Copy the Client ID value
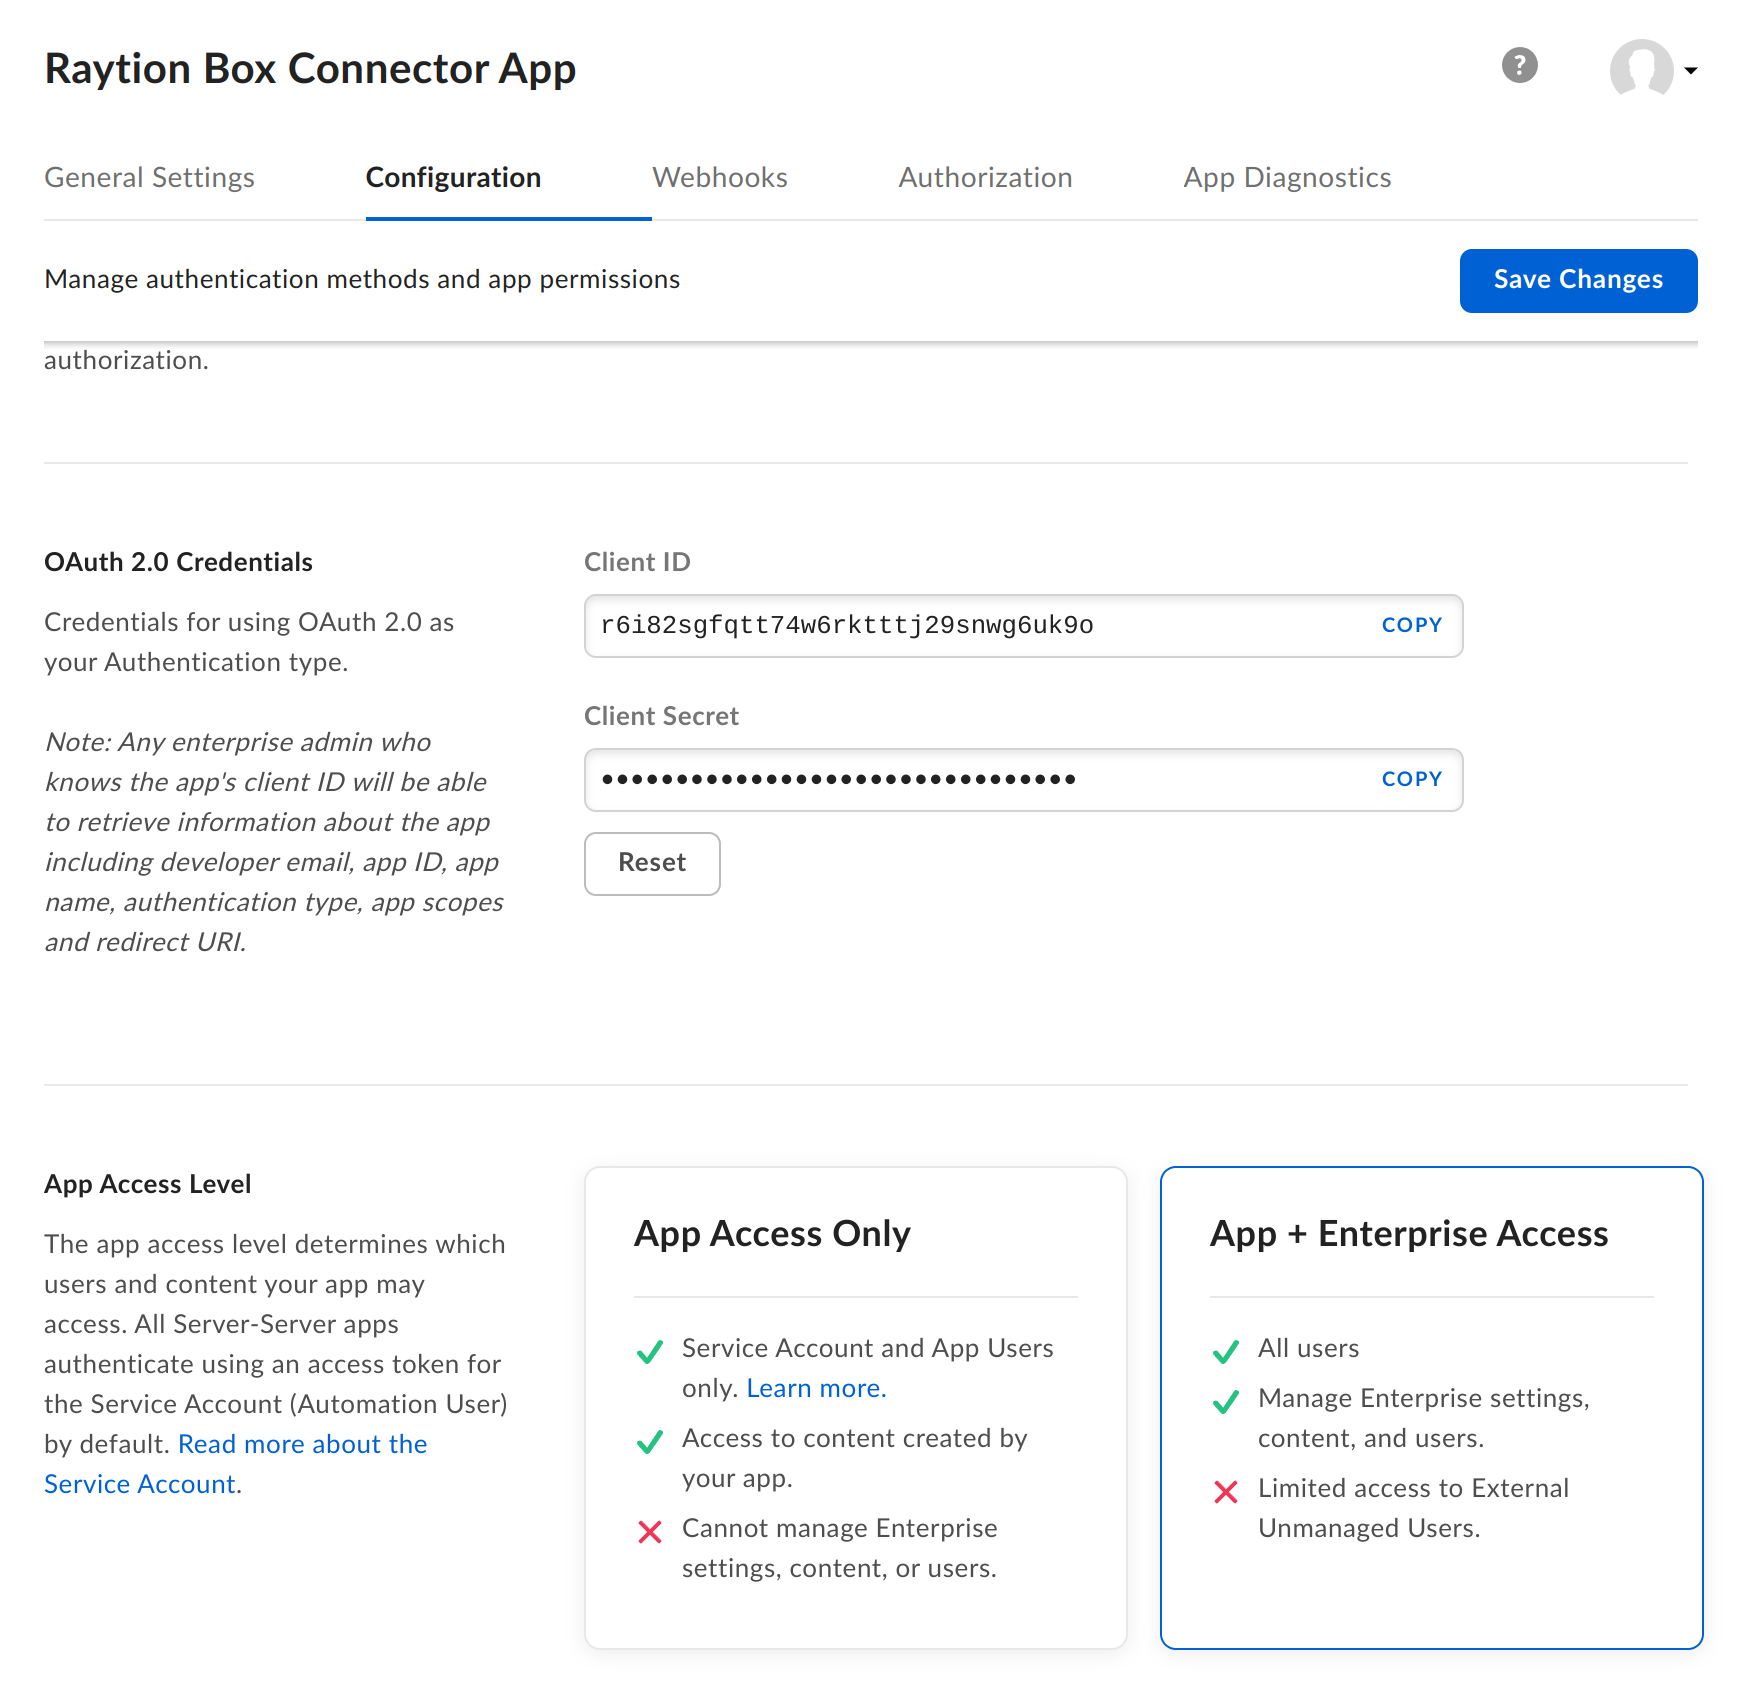Viewport: 1743px width, 1704px height. tap(1410, 626)
